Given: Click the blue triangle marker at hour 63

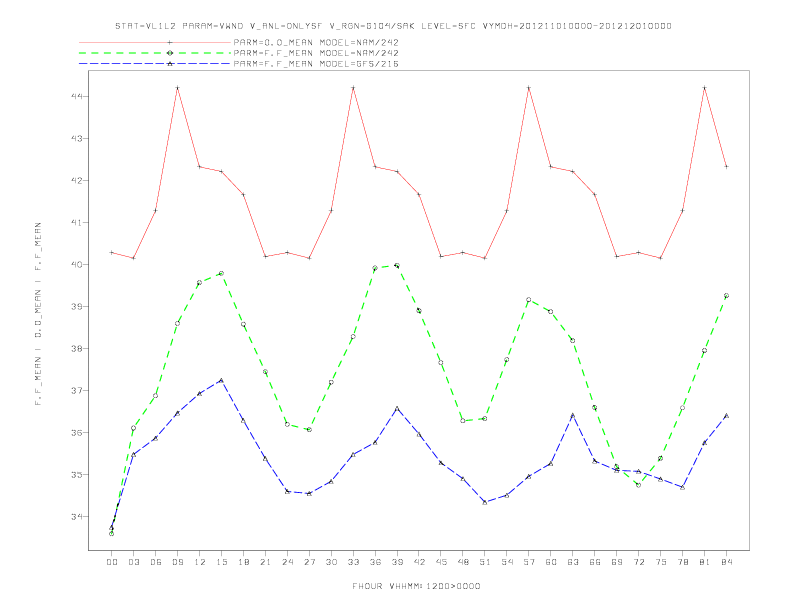Looking at the screenshot, I should pos(573,415).
